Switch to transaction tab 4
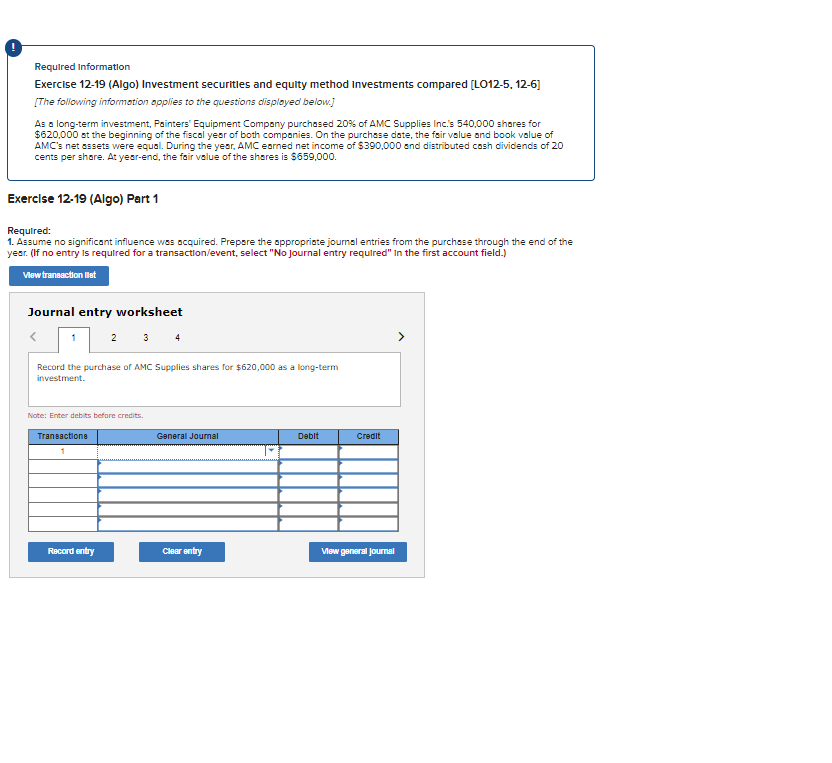The height and width of the screenshot is (763, 832). (177, 338)
